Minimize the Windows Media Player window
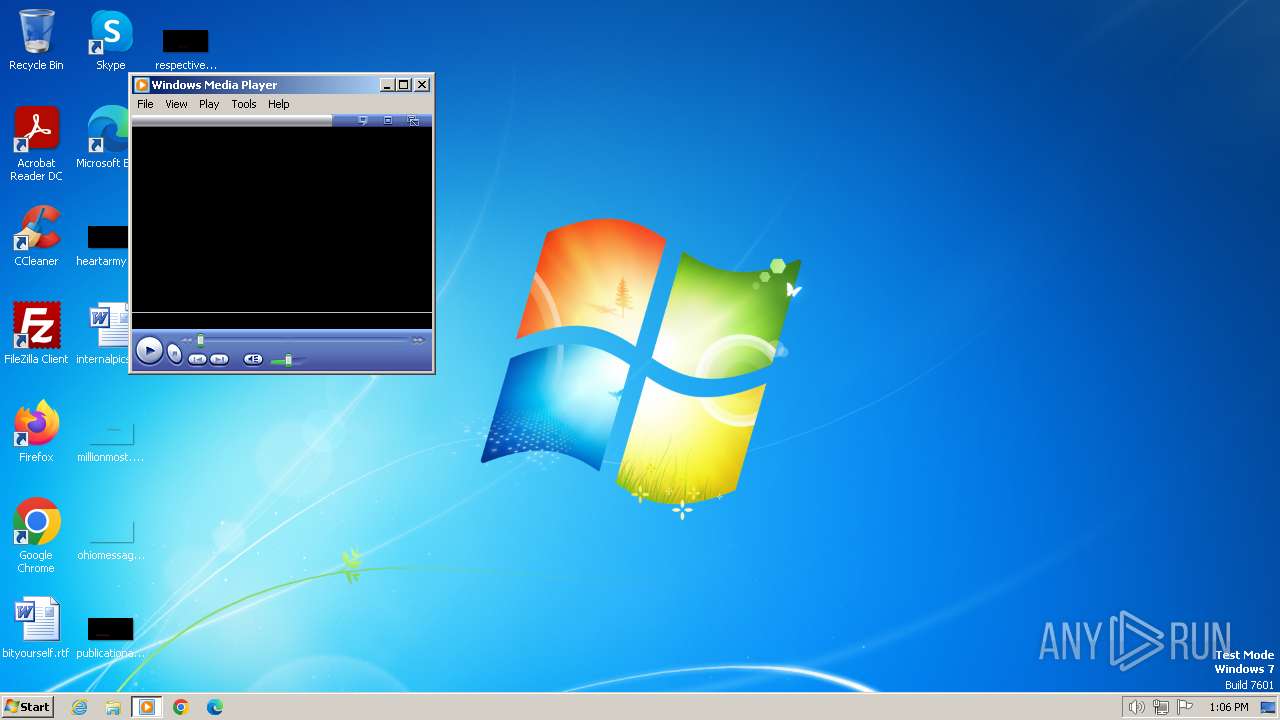This screenshot has width=1280, height=720. [388, 85]
